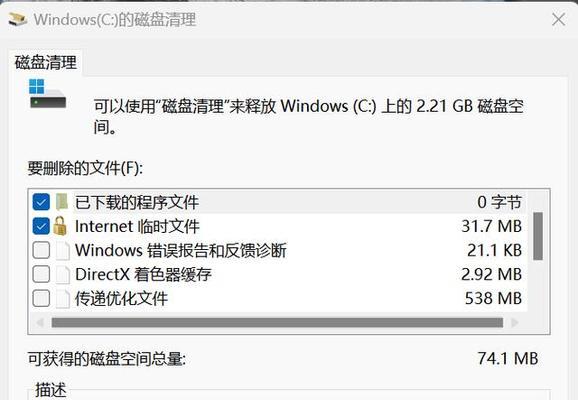Click the horizontal scrollbar left arrow
Image resolution: width=578 pixels, height=400 pixels.
(40, 323)
